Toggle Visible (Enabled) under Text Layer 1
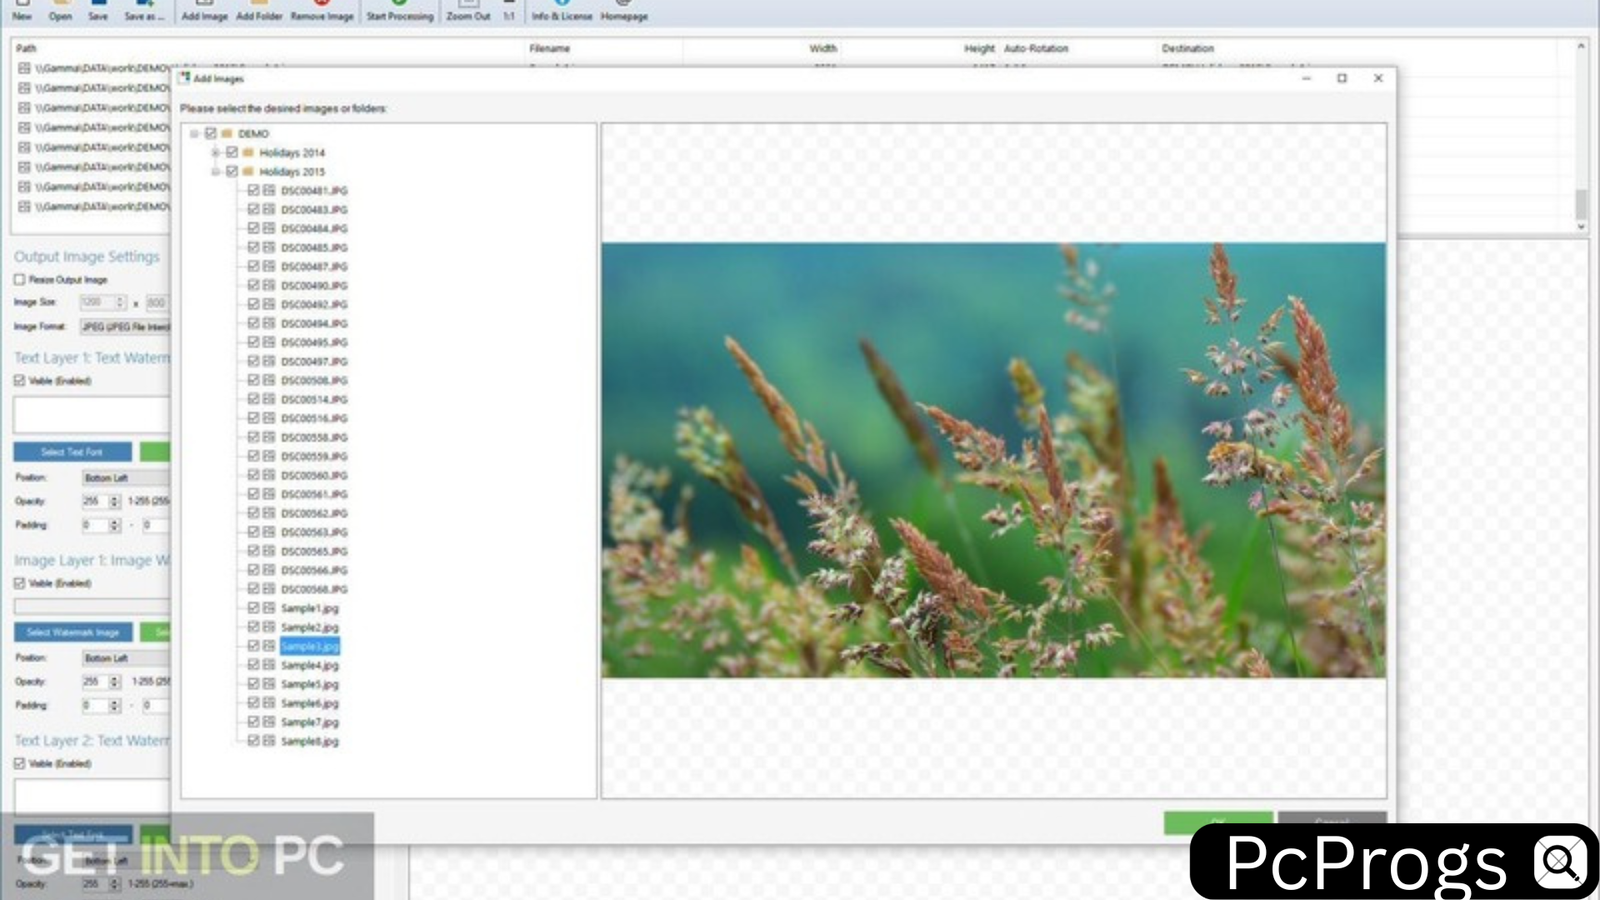The width and height of the screenshot is (1600, 900). (19, 381)
